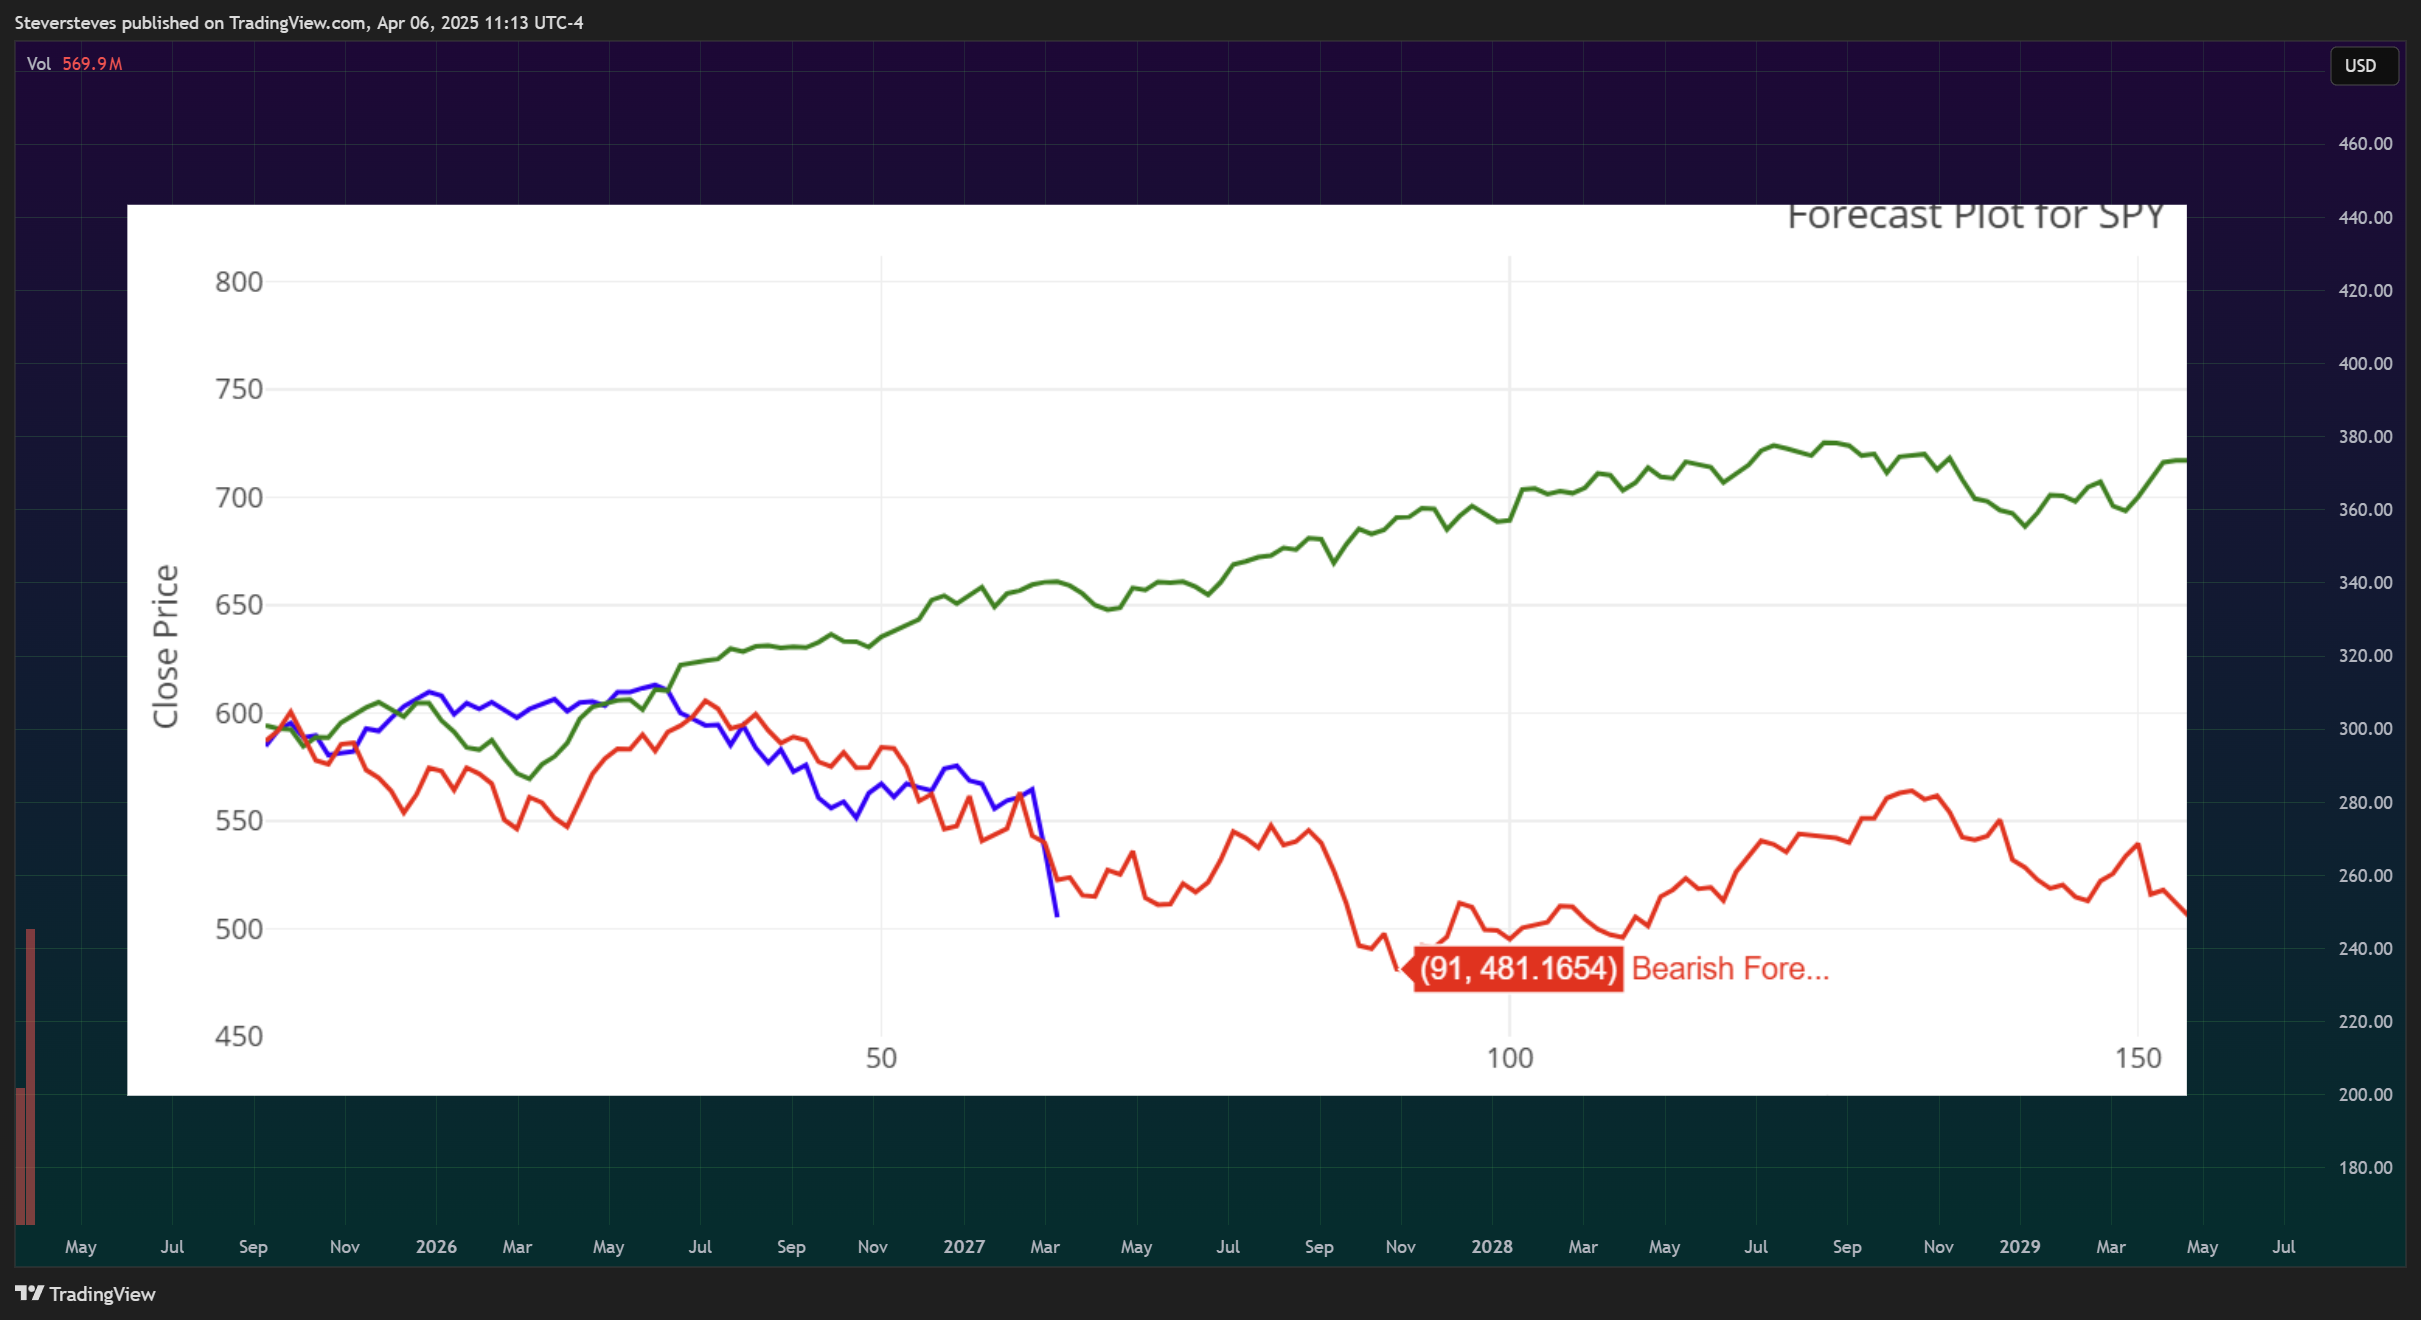2421x1320 pixels.
Task: Click the 800 tick on forecast y-axis
Action: 239,282
